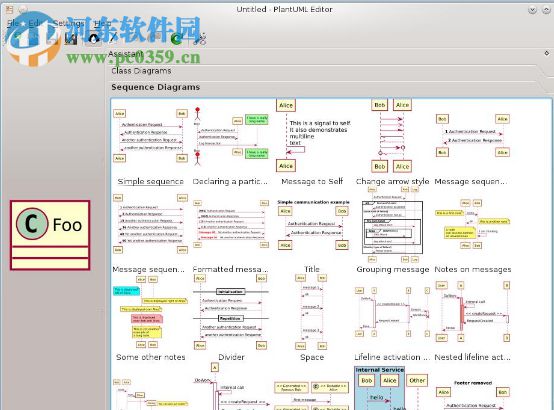Select the Footer removed thumbnail
Viewport: 554px width, 410px height.
pos(473,394)
